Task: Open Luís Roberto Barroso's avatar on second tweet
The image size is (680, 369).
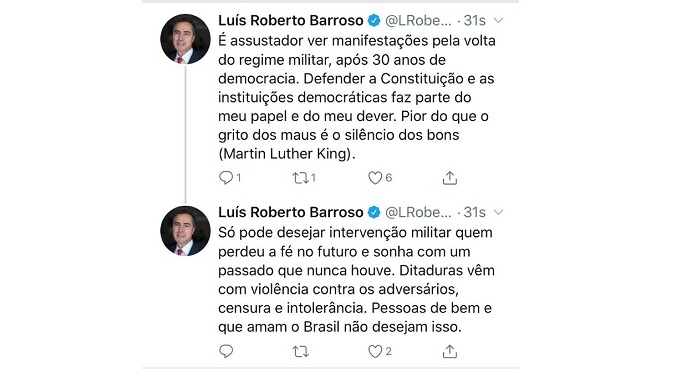Action: [x=185, y=231]
